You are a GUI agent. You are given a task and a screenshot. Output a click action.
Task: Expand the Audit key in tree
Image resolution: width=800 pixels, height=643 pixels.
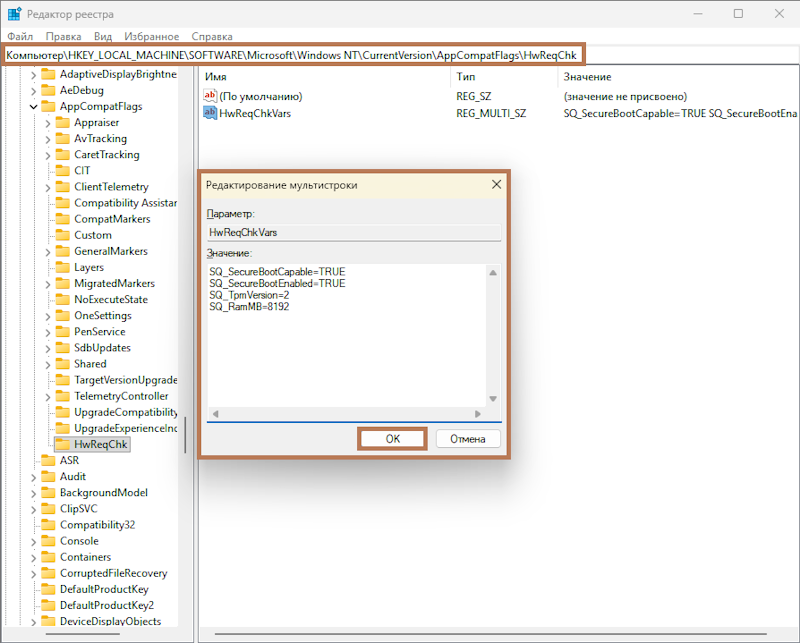point(33,476)
